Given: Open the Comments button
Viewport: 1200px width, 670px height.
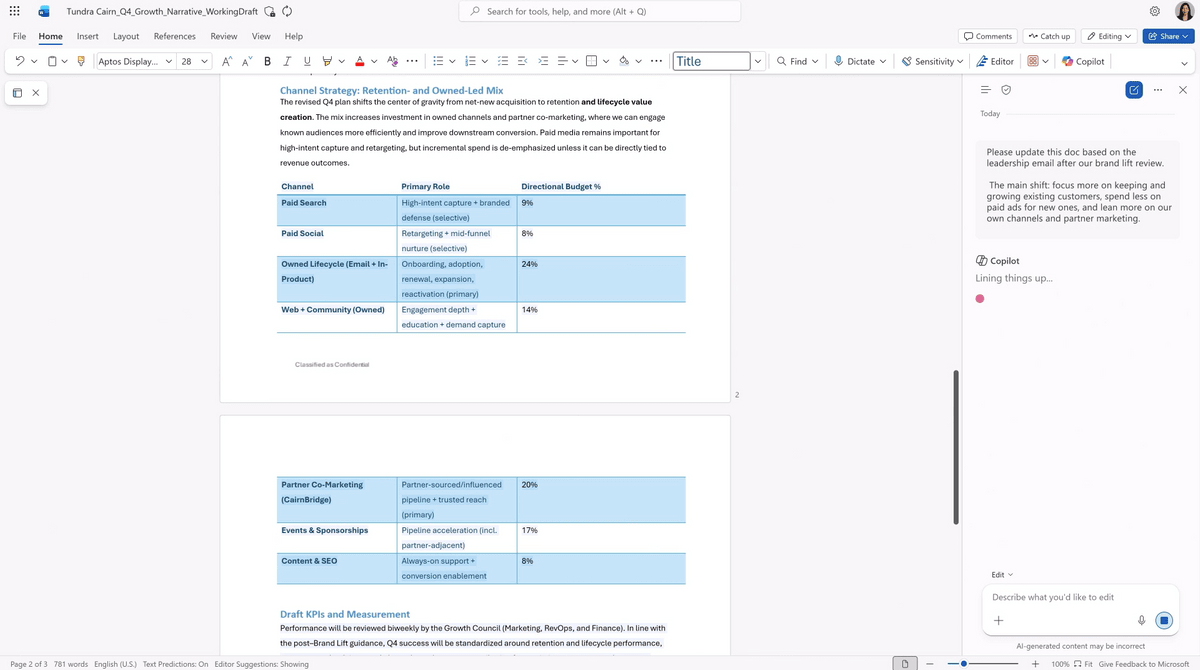Looking at the screenshot, I should tap(987, 36).
